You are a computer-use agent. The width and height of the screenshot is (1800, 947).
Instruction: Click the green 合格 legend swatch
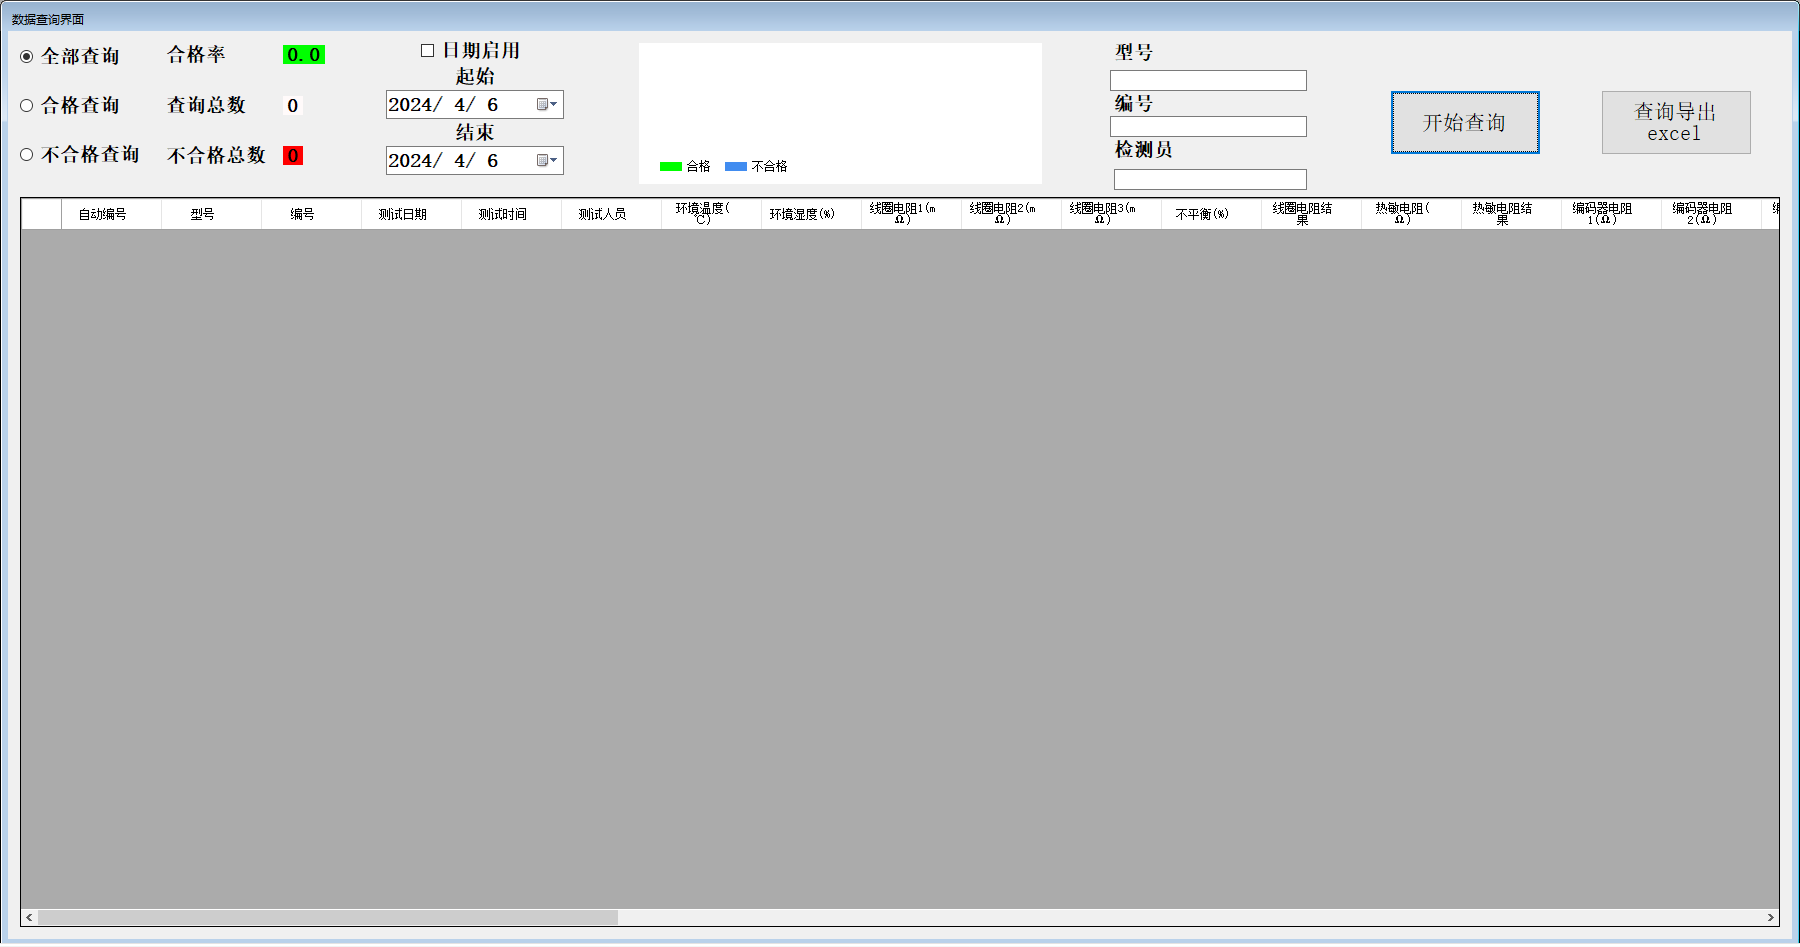pyautogui.click(x=670, y=167)
